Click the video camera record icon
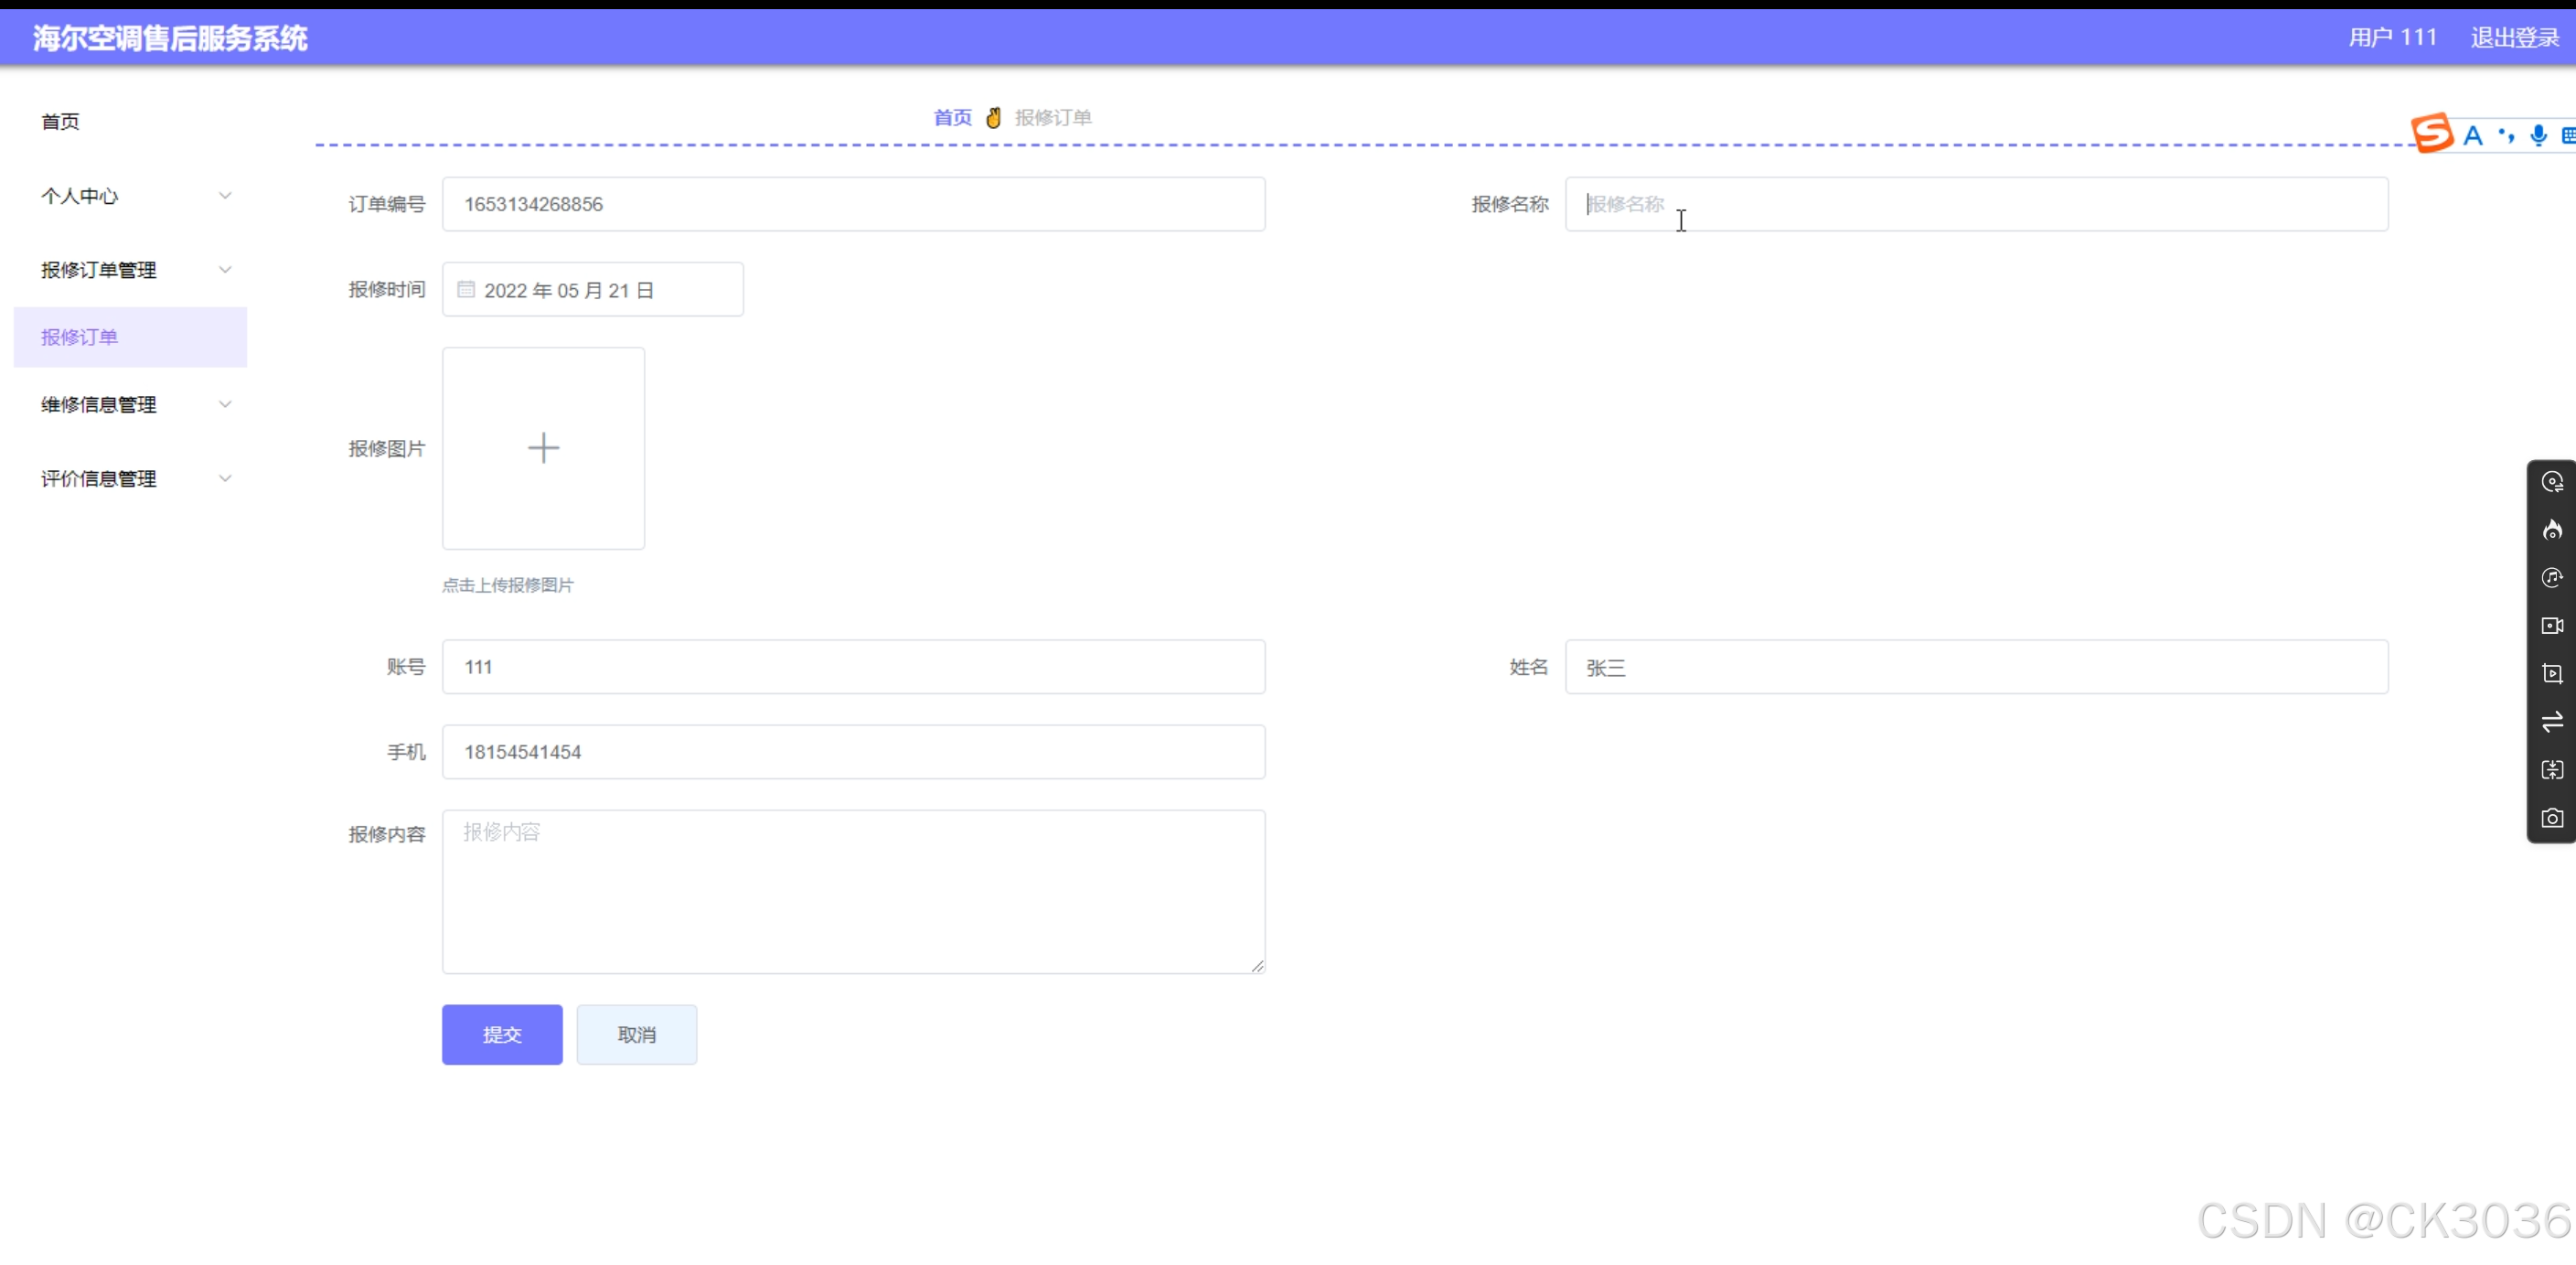The image size is (2576, 1265). (2552, 626)
